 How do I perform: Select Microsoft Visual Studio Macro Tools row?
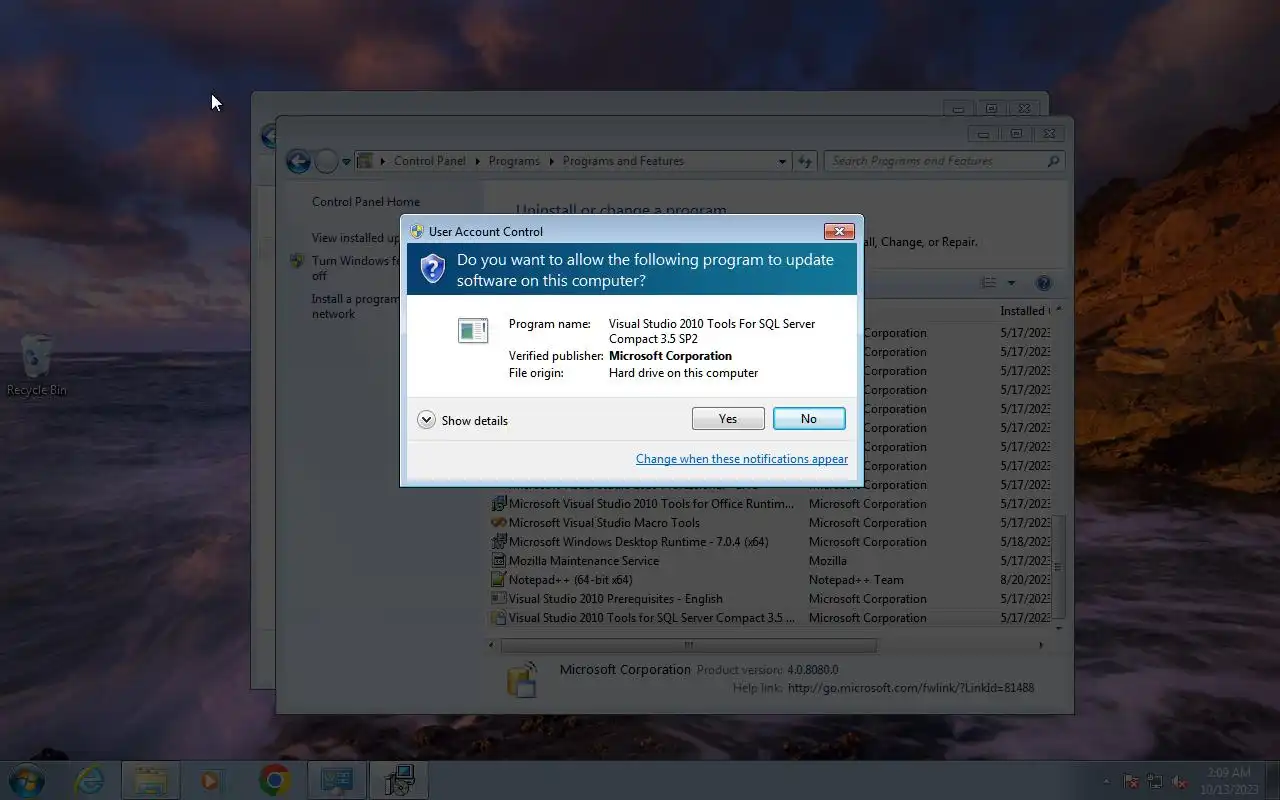770,523
